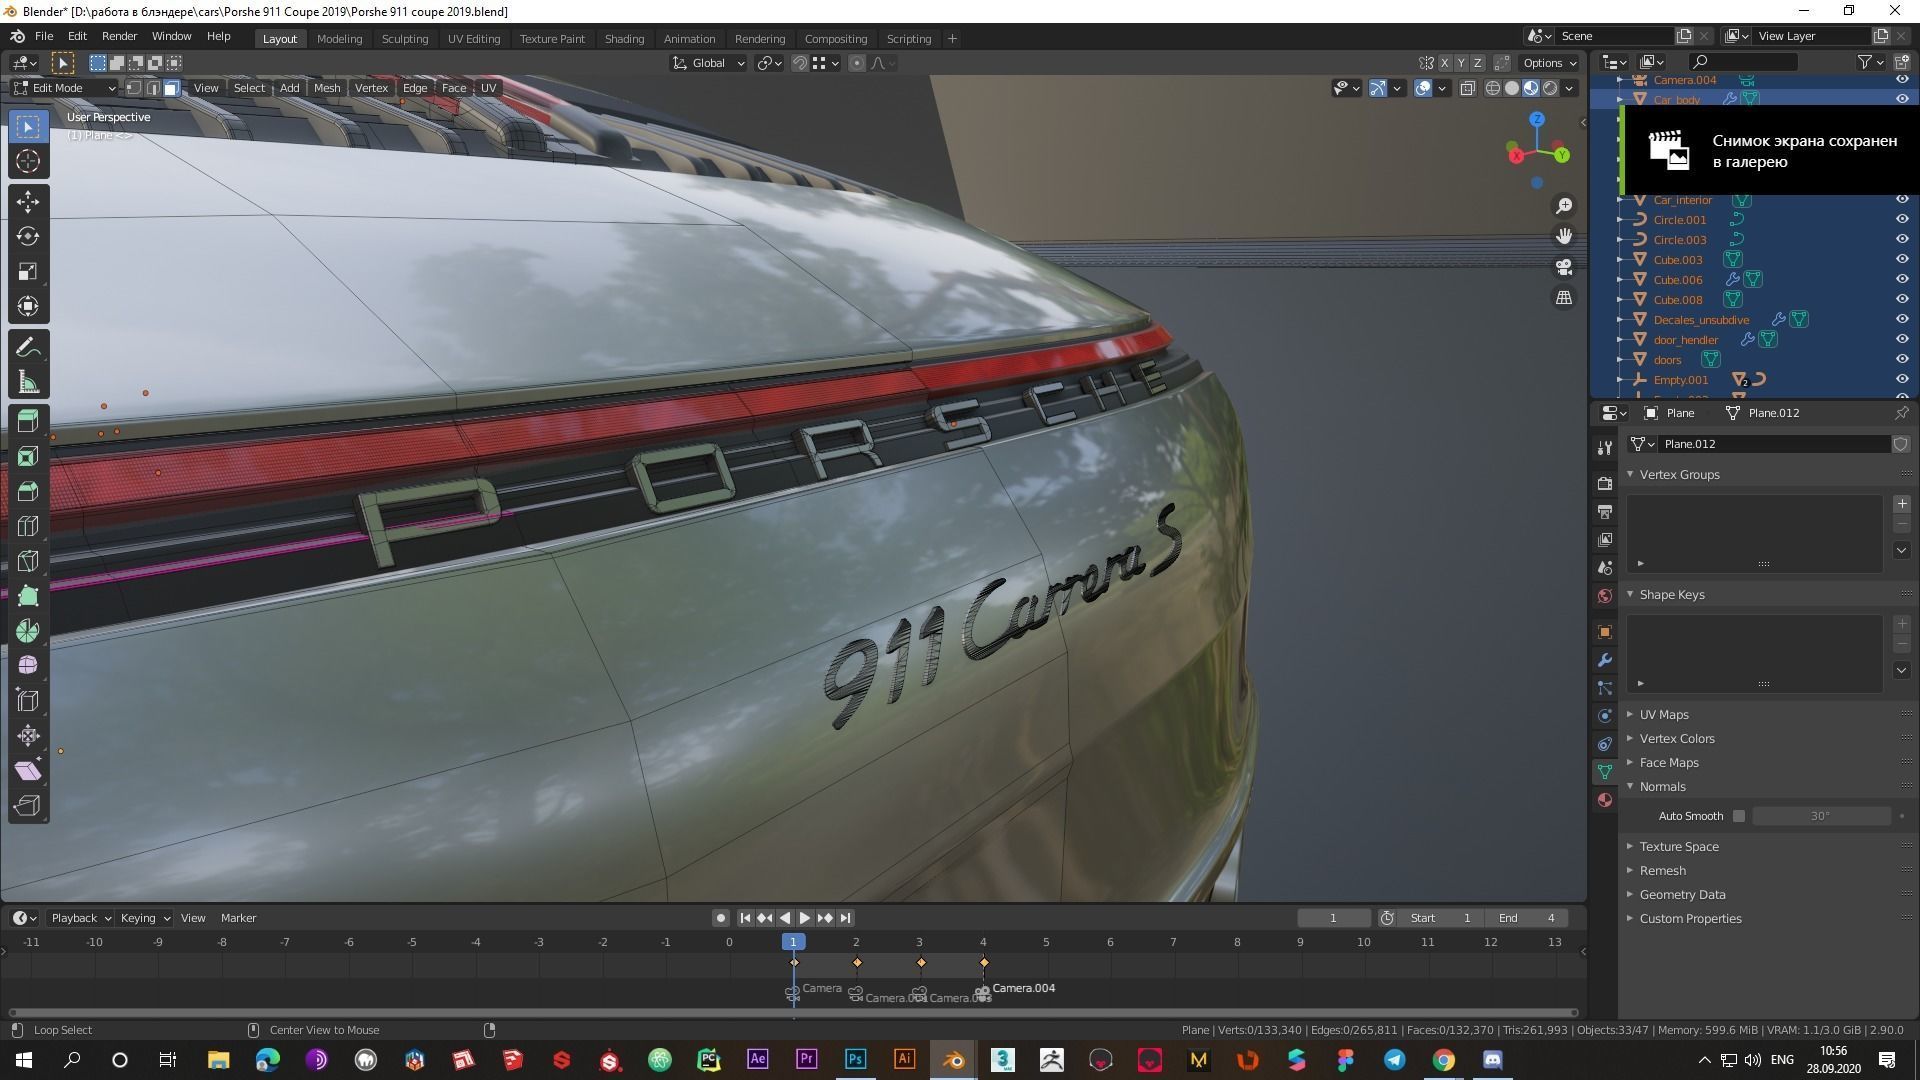Viewport: 1920px width, 1080px height.
Task: Open the Playback dropdown in timeline
Action: coord(80,918)
